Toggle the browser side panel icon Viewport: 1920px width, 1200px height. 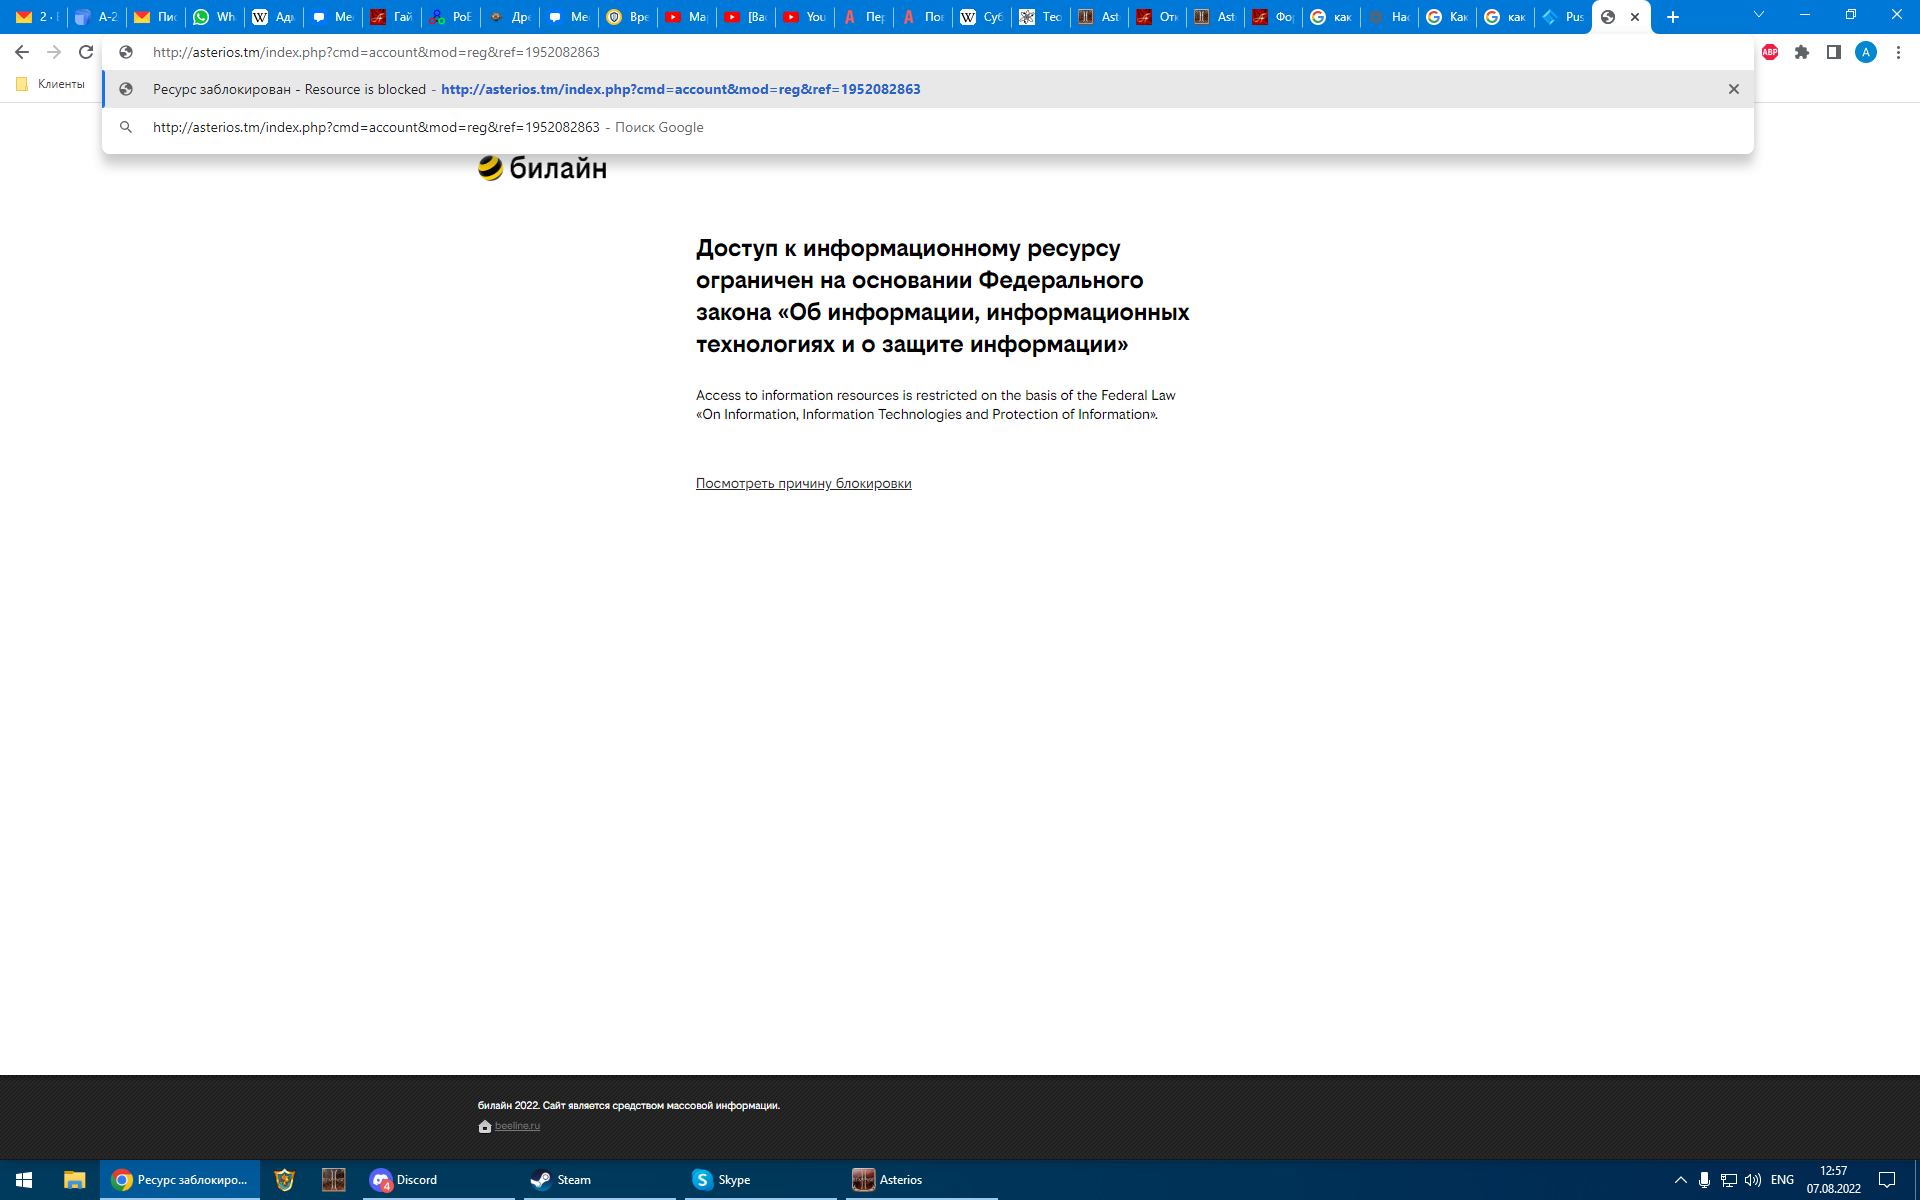tap(1834, 52)
